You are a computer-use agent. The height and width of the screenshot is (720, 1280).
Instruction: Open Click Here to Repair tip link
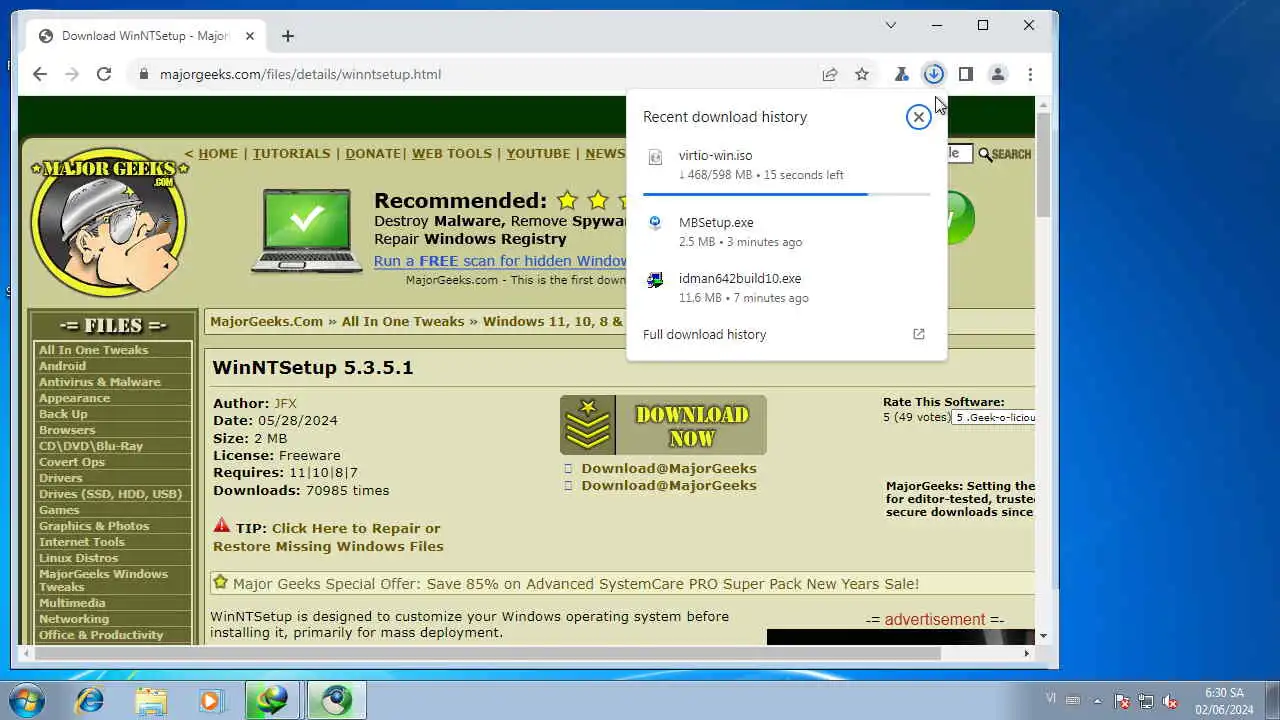(328, 537)
